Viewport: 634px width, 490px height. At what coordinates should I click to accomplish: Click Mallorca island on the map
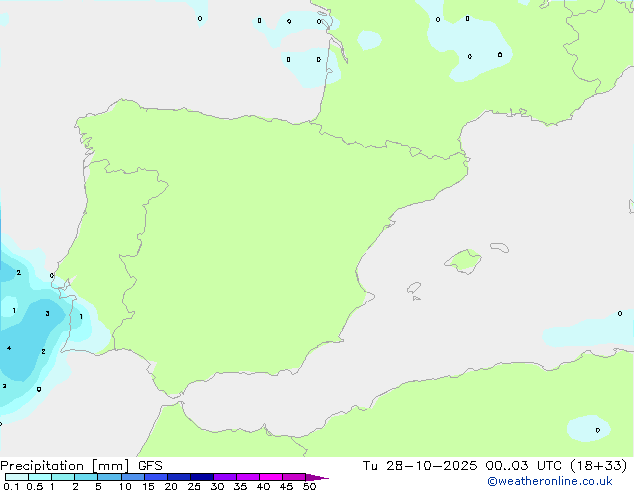tap(463, 261)
